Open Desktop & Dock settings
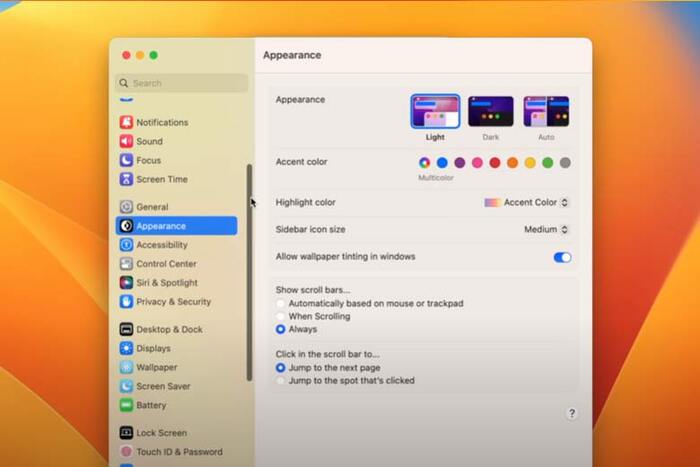 [x=176, y=329]
